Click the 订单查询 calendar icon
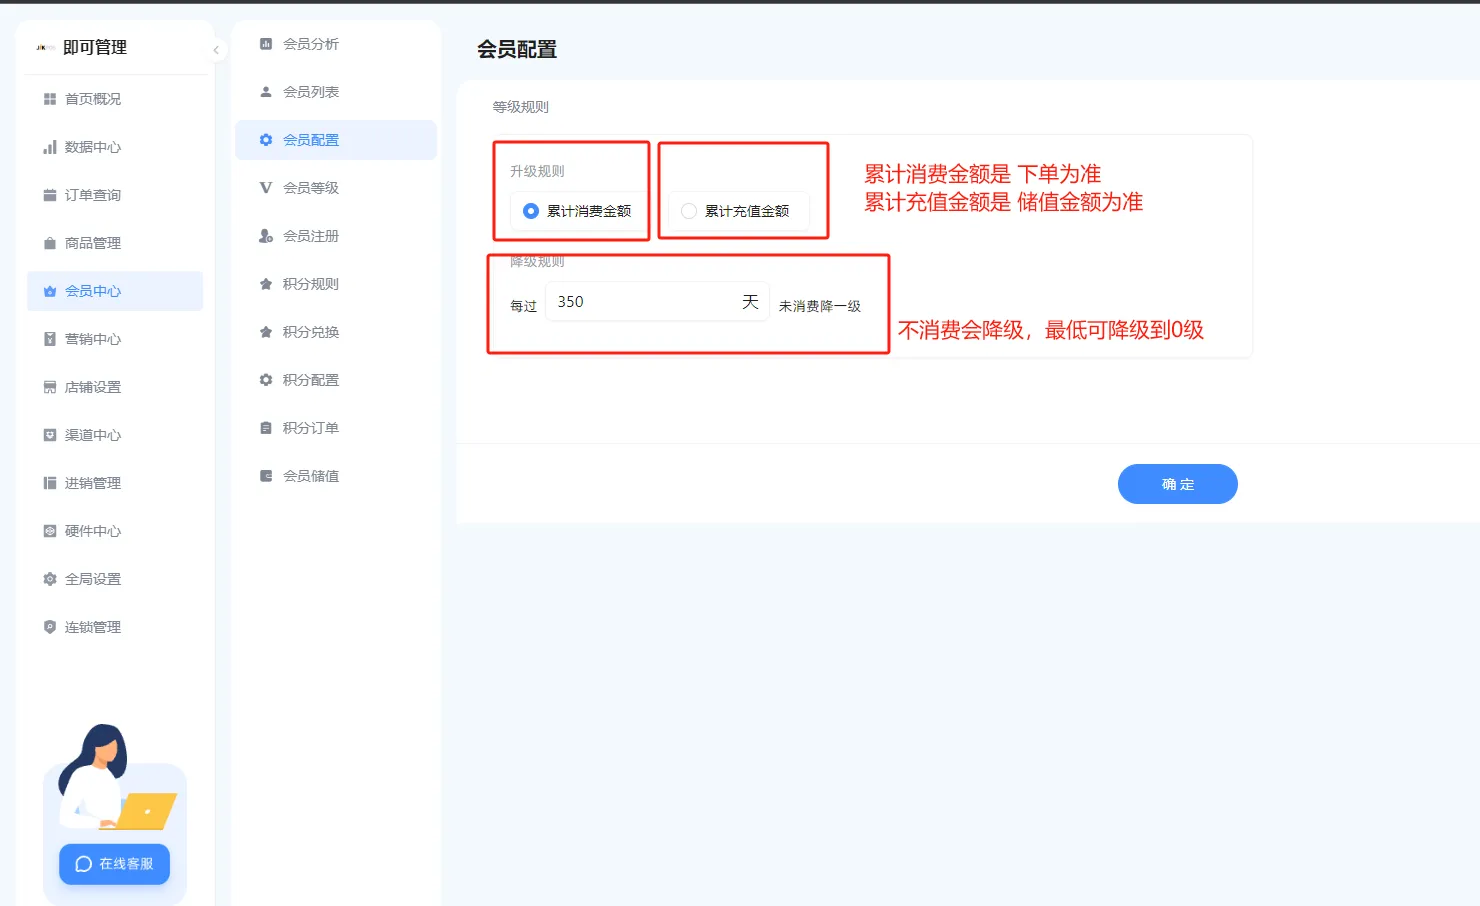This screenshot has width=1480, height=906. (50, 195)
